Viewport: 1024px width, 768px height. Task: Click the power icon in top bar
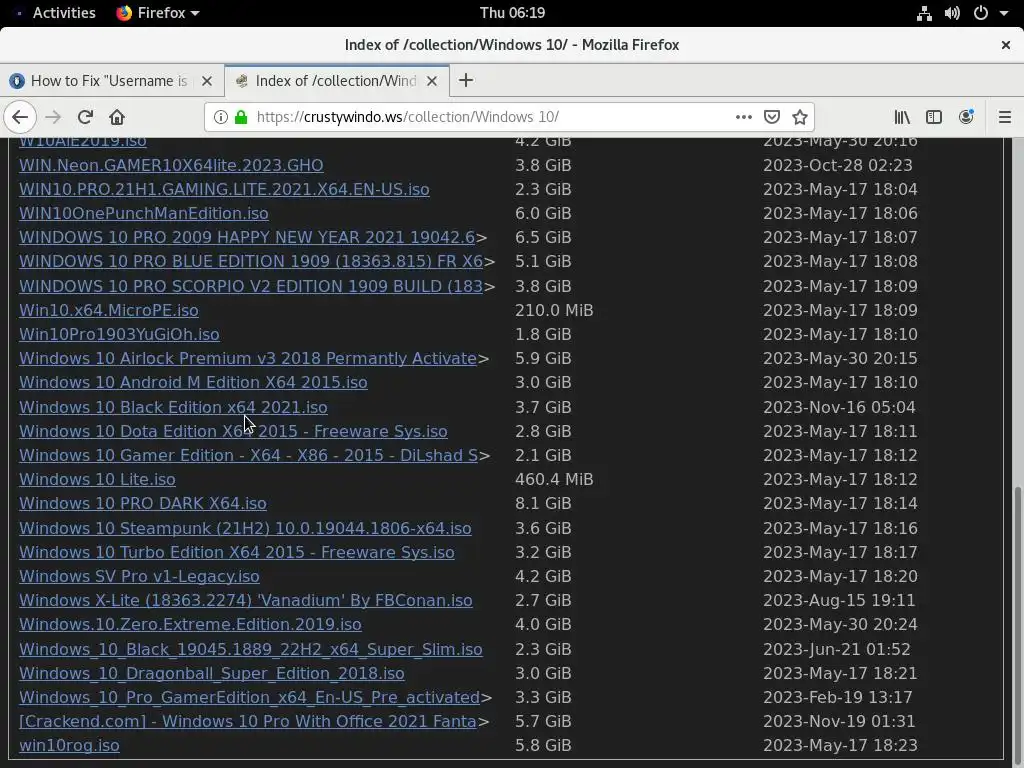coord(981,13)
